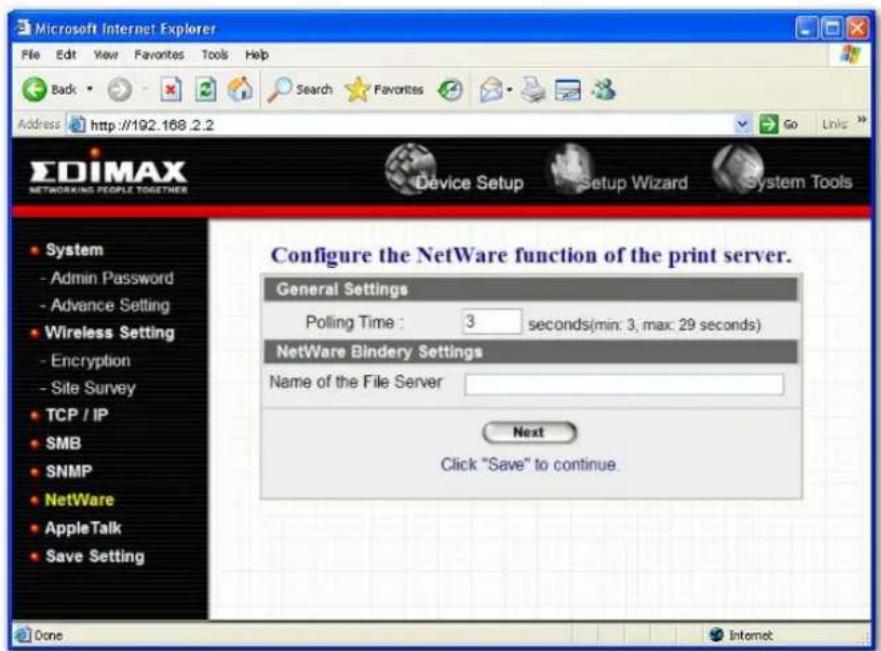The height and width of the screenshot is (651, 881).
Task: Click Edit page toolbar icon
Action: pyautogui.click(x=567, y=90)
